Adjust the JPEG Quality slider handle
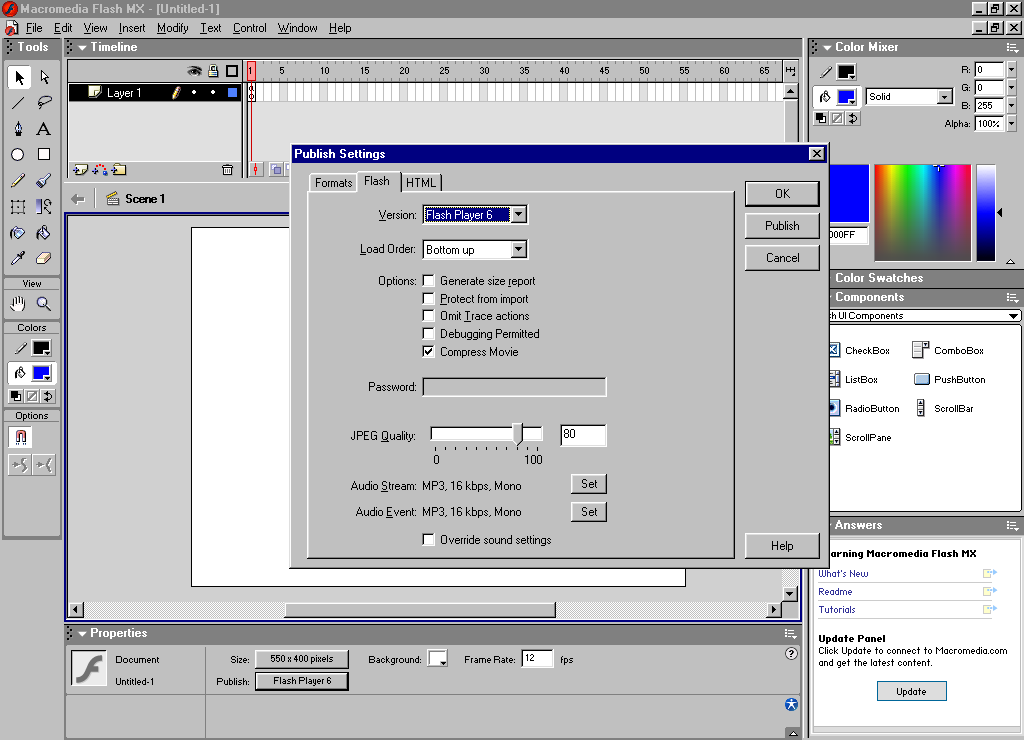The image size is (1024, 740). pyautogui.click(x=518, y=434)
